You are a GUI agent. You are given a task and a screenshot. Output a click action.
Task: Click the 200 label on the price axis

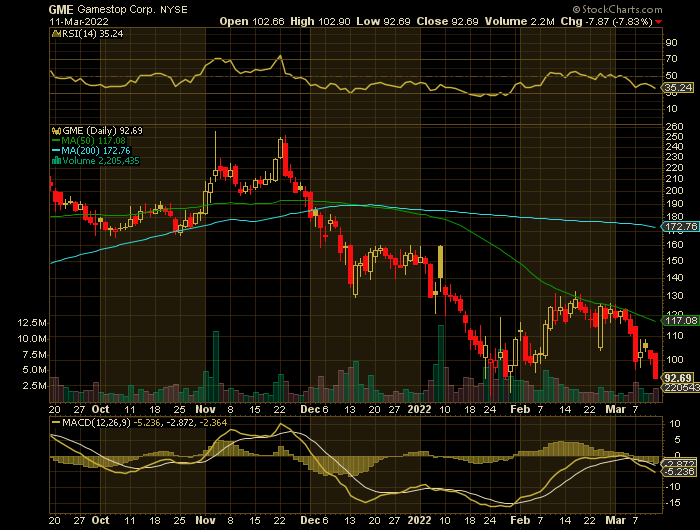pos(674,191)
